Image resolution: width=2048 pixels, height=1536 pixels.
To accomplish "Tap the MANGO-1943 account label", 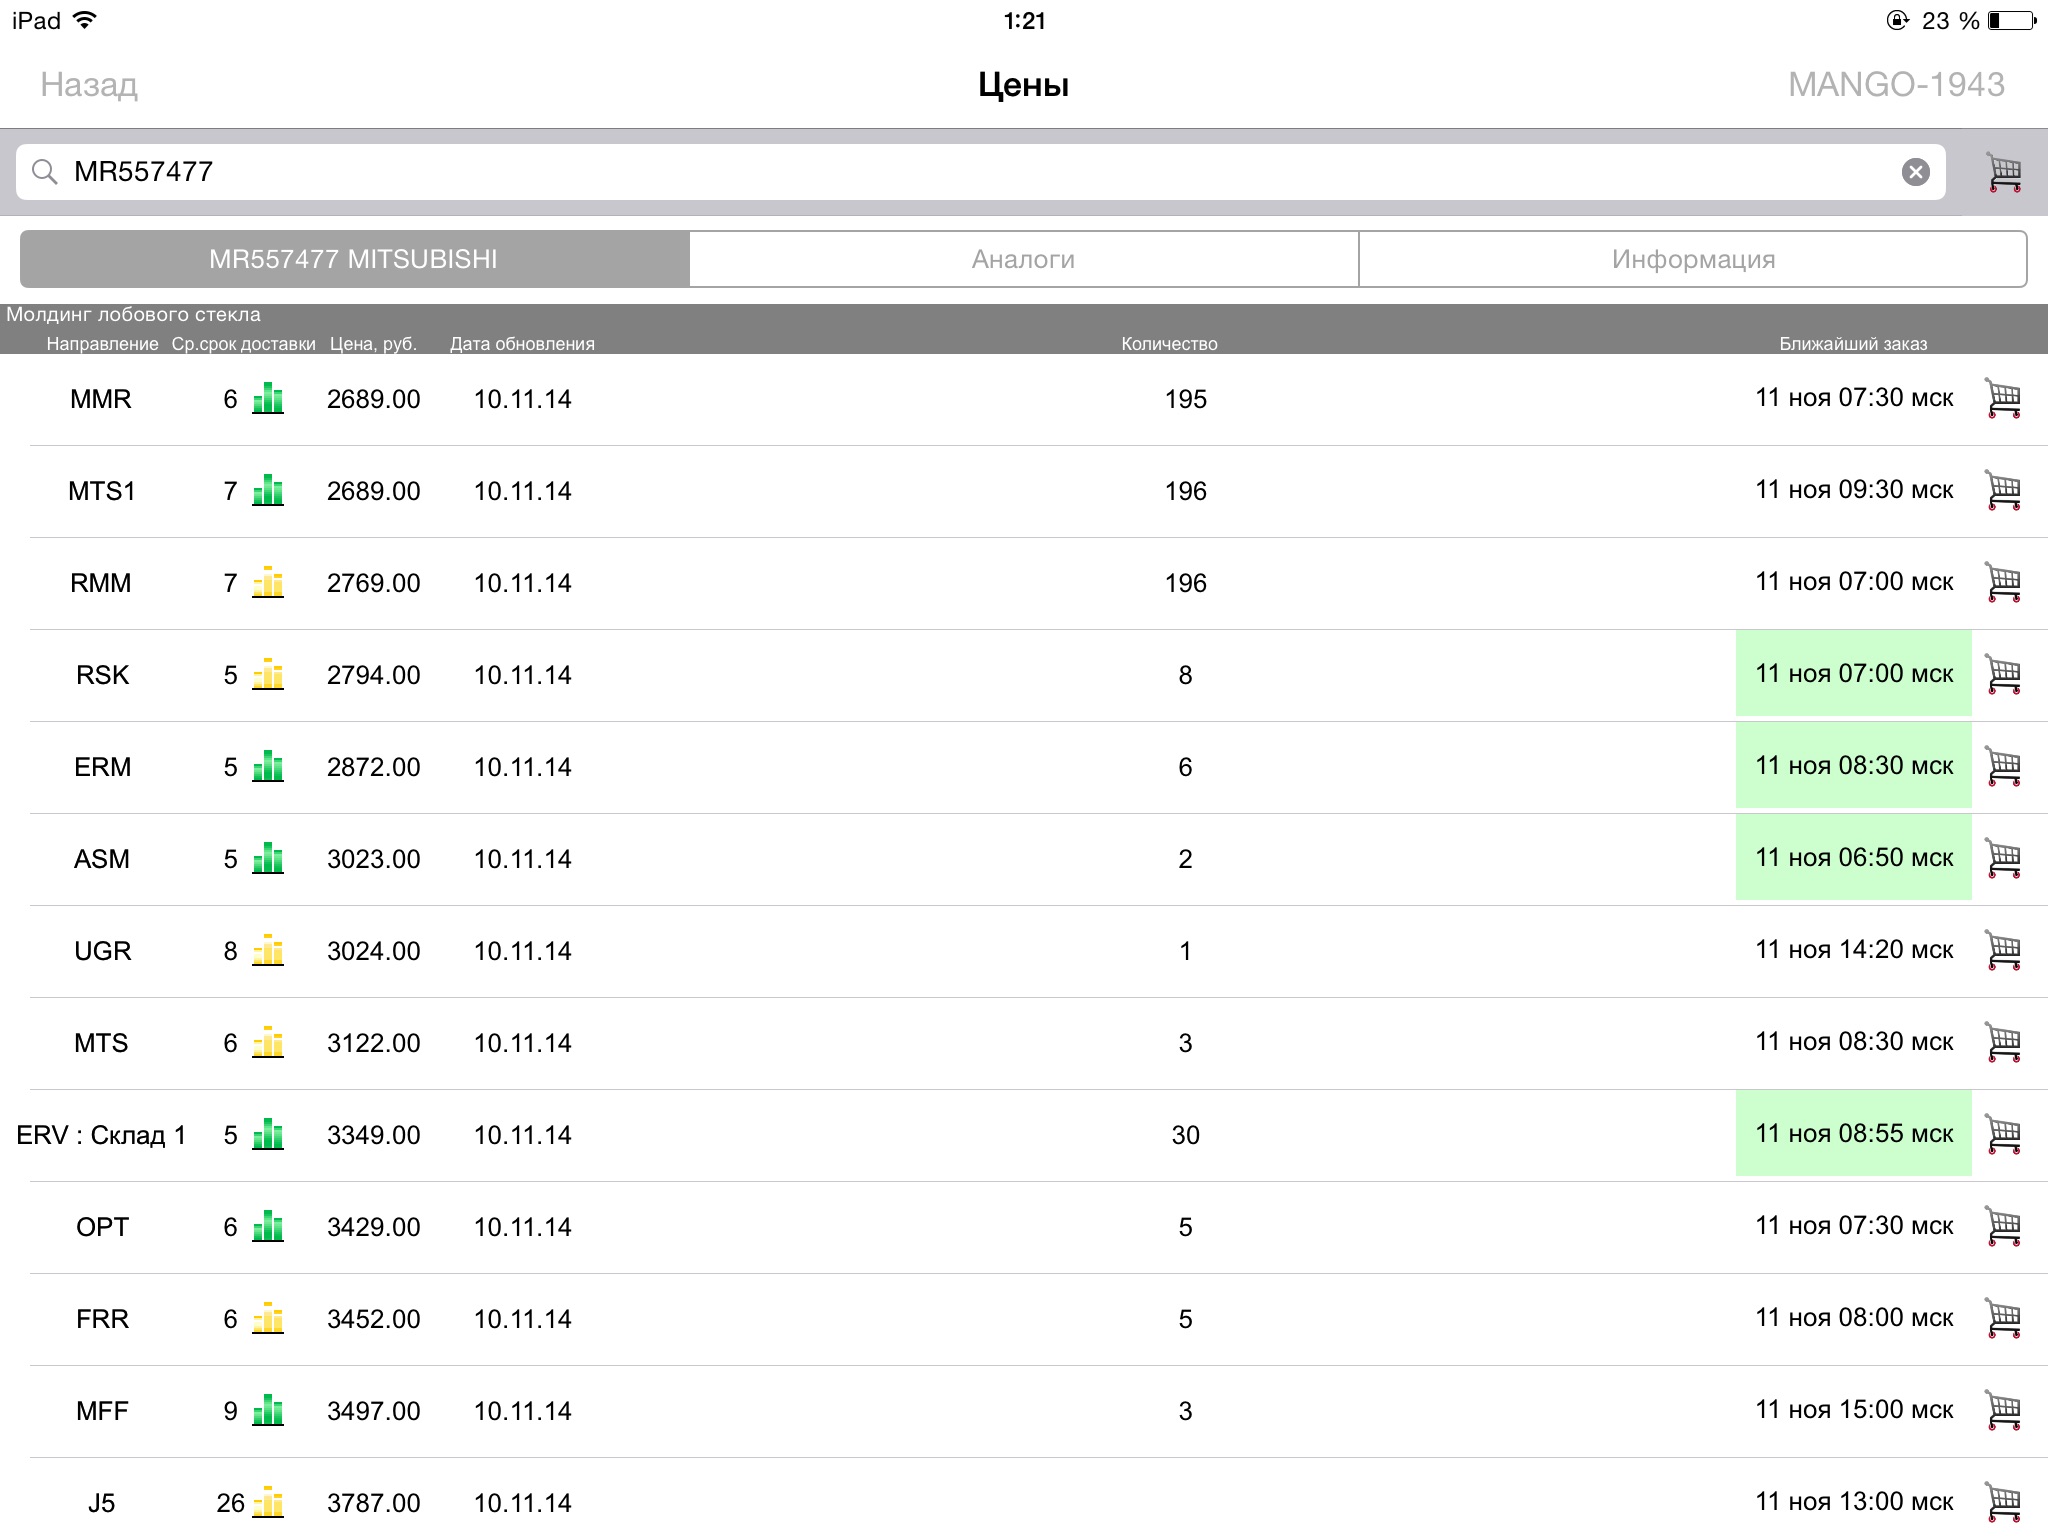I will pos(1895,85).
